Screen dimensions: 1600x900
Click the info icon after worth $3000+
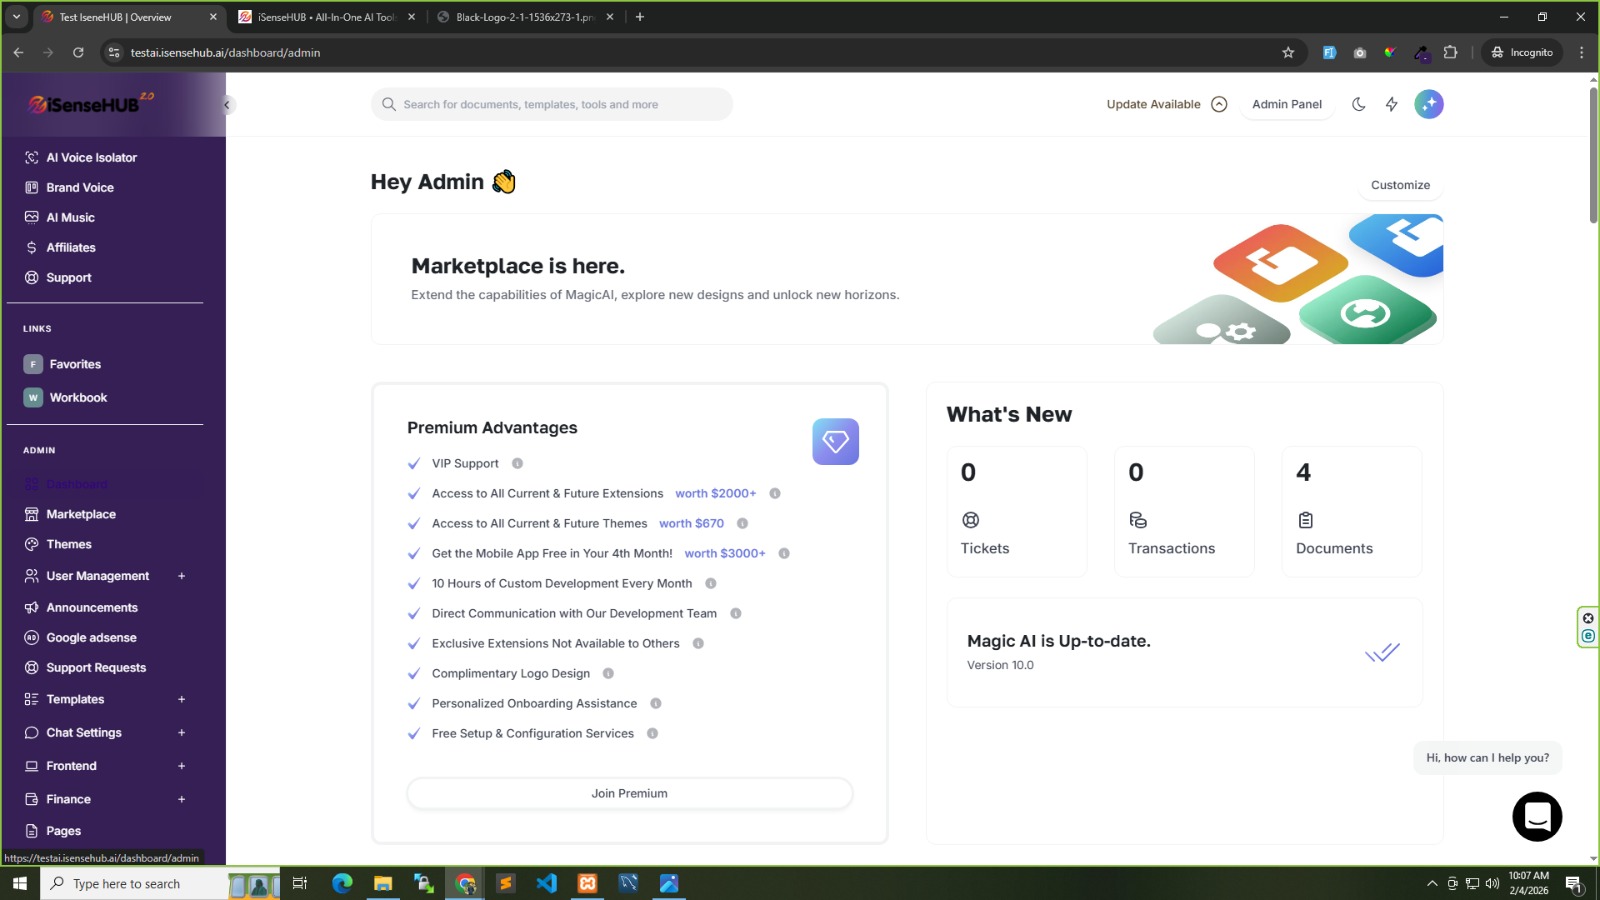pos(784,554)
